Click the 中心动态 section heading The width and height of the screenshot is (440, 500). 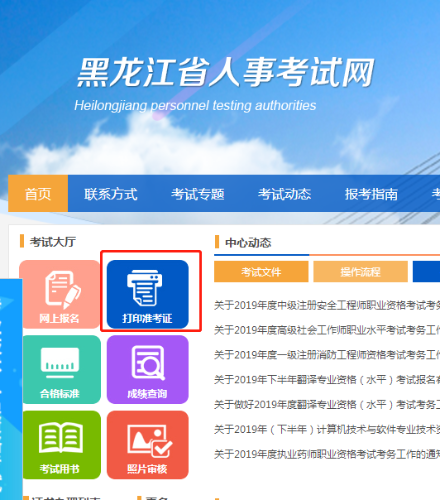pyautogui.click(x=248, y=242)
